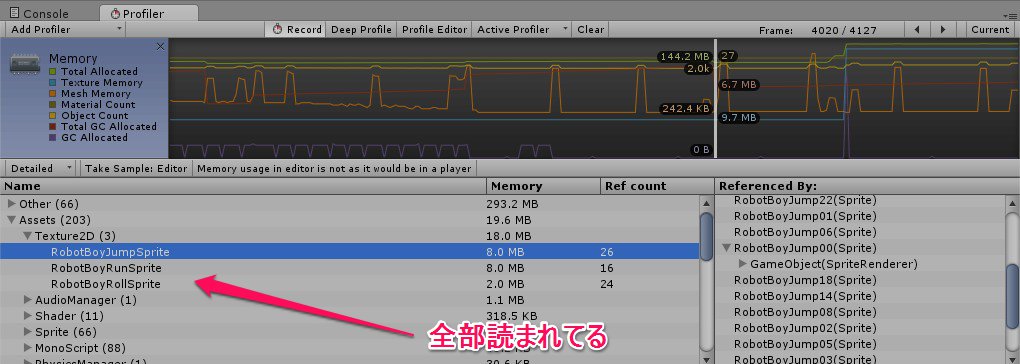
Task: Close the Memory profiler area
Action: (161, 47)
